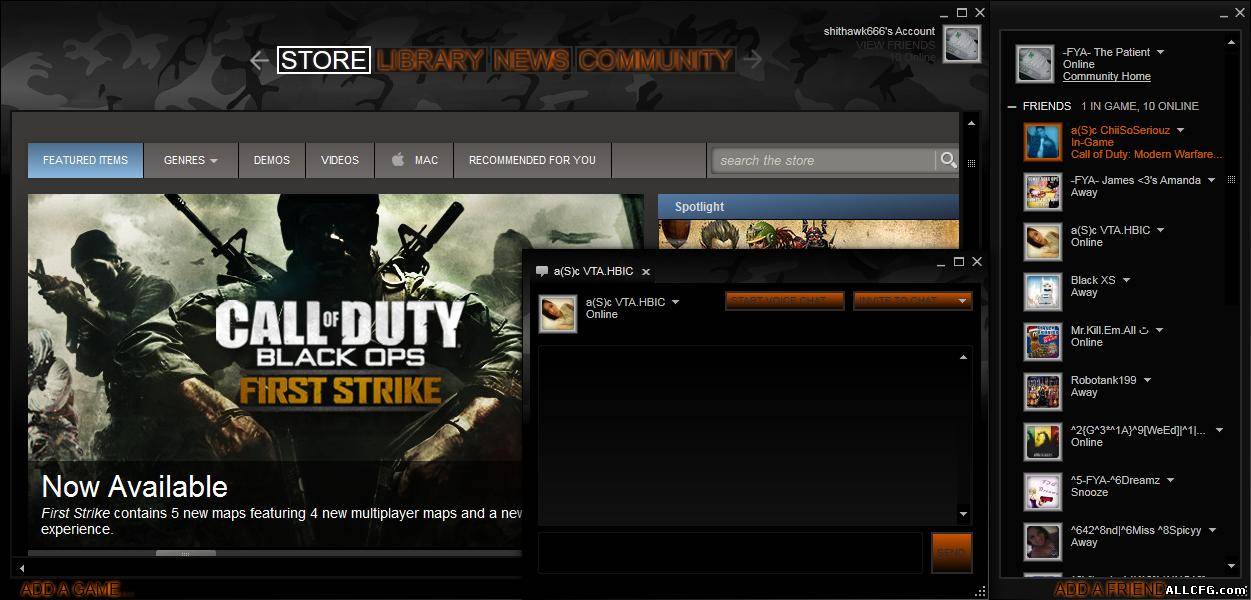Switch to the NEWS tab
Screen dimensions: 1251x600
[531, 60]
